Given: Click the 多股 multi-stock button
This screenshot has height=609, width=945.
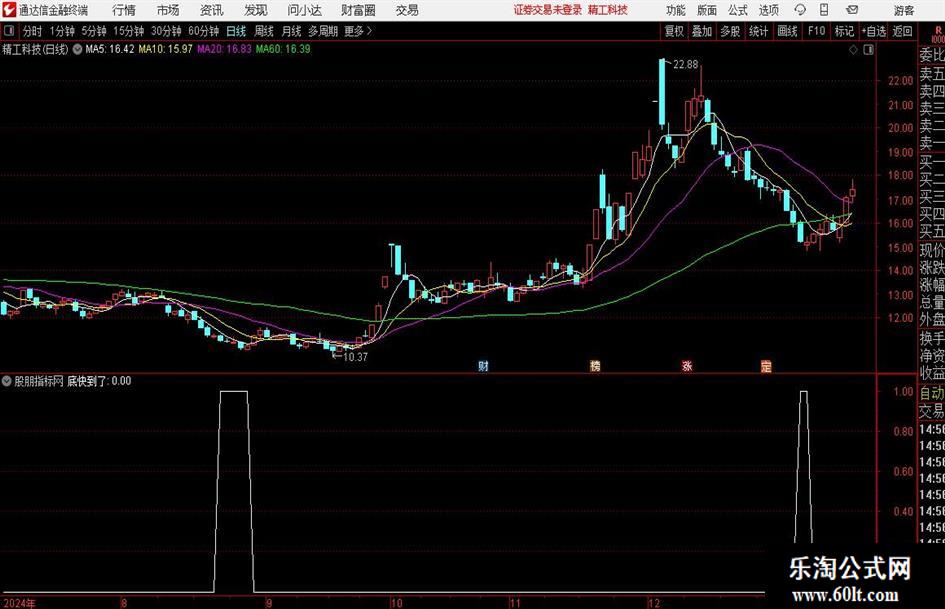Looking at the screenshot, I should [x=730, y=31].
